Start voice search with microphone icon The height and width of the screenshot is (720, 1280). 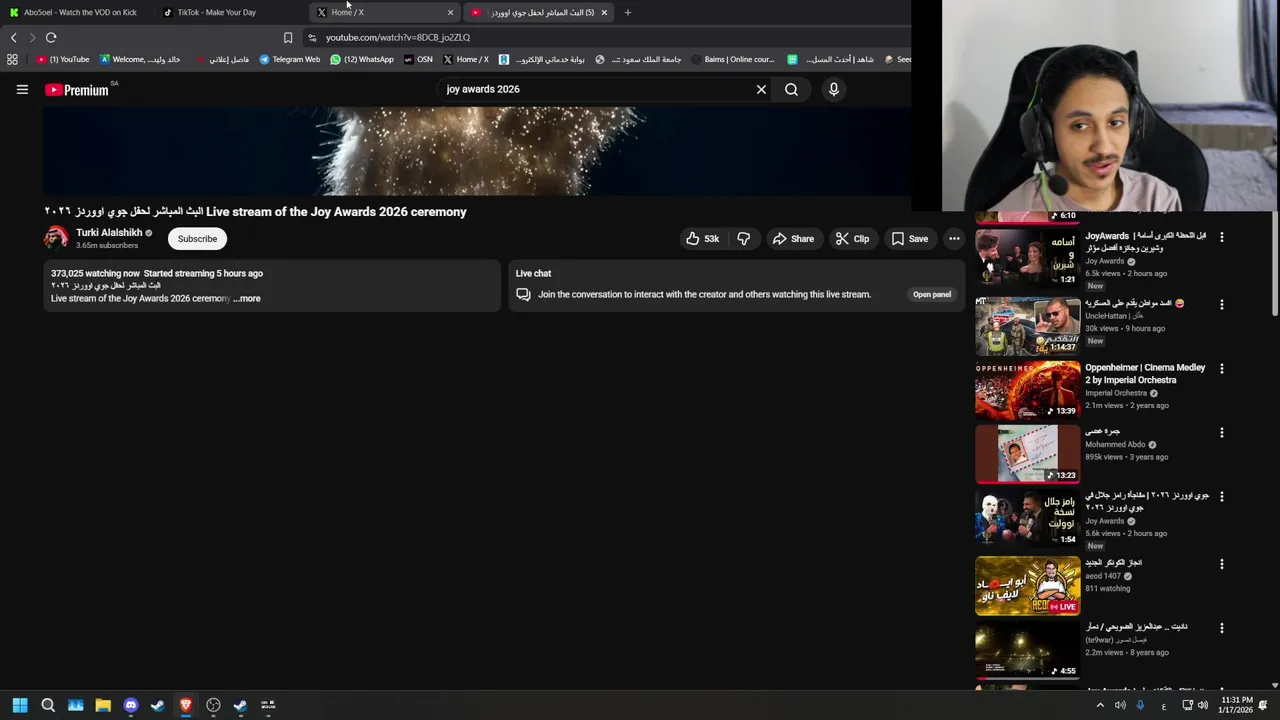pyautogui.click(x=834, y=89)
